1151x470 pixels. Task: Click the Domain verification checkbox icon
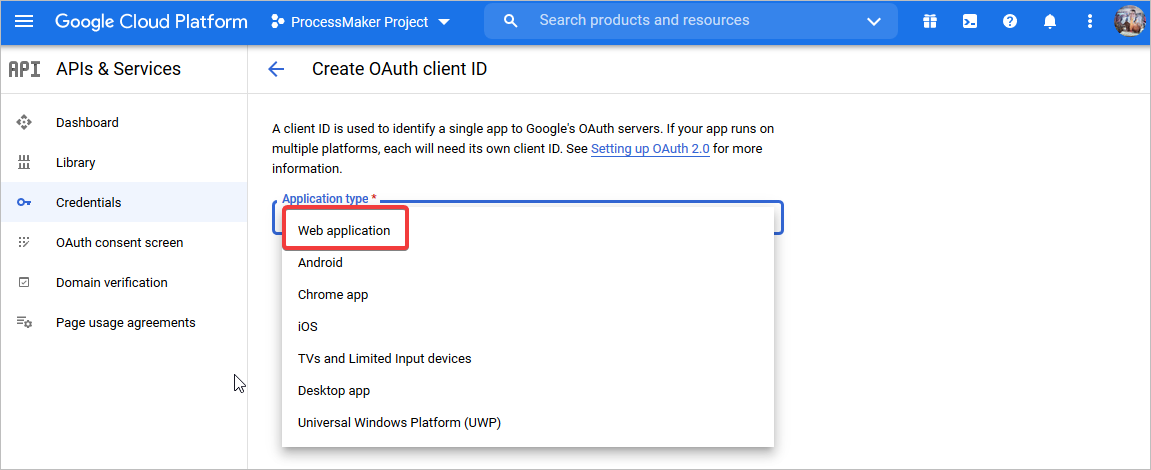tap(24, 283)
